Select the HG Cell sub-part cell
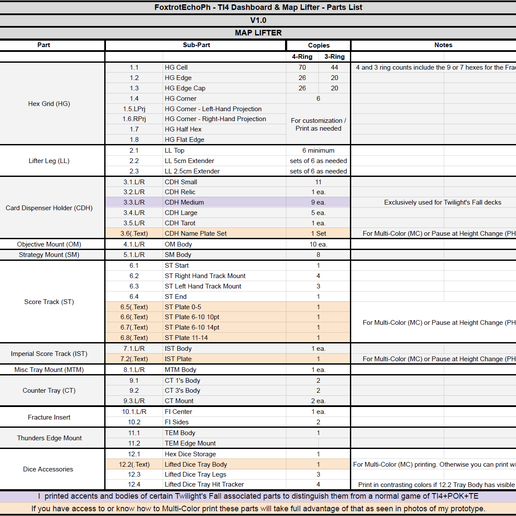The height and width of the screenshot is (516, 516). pyautogui.click(x=224, y=67)
